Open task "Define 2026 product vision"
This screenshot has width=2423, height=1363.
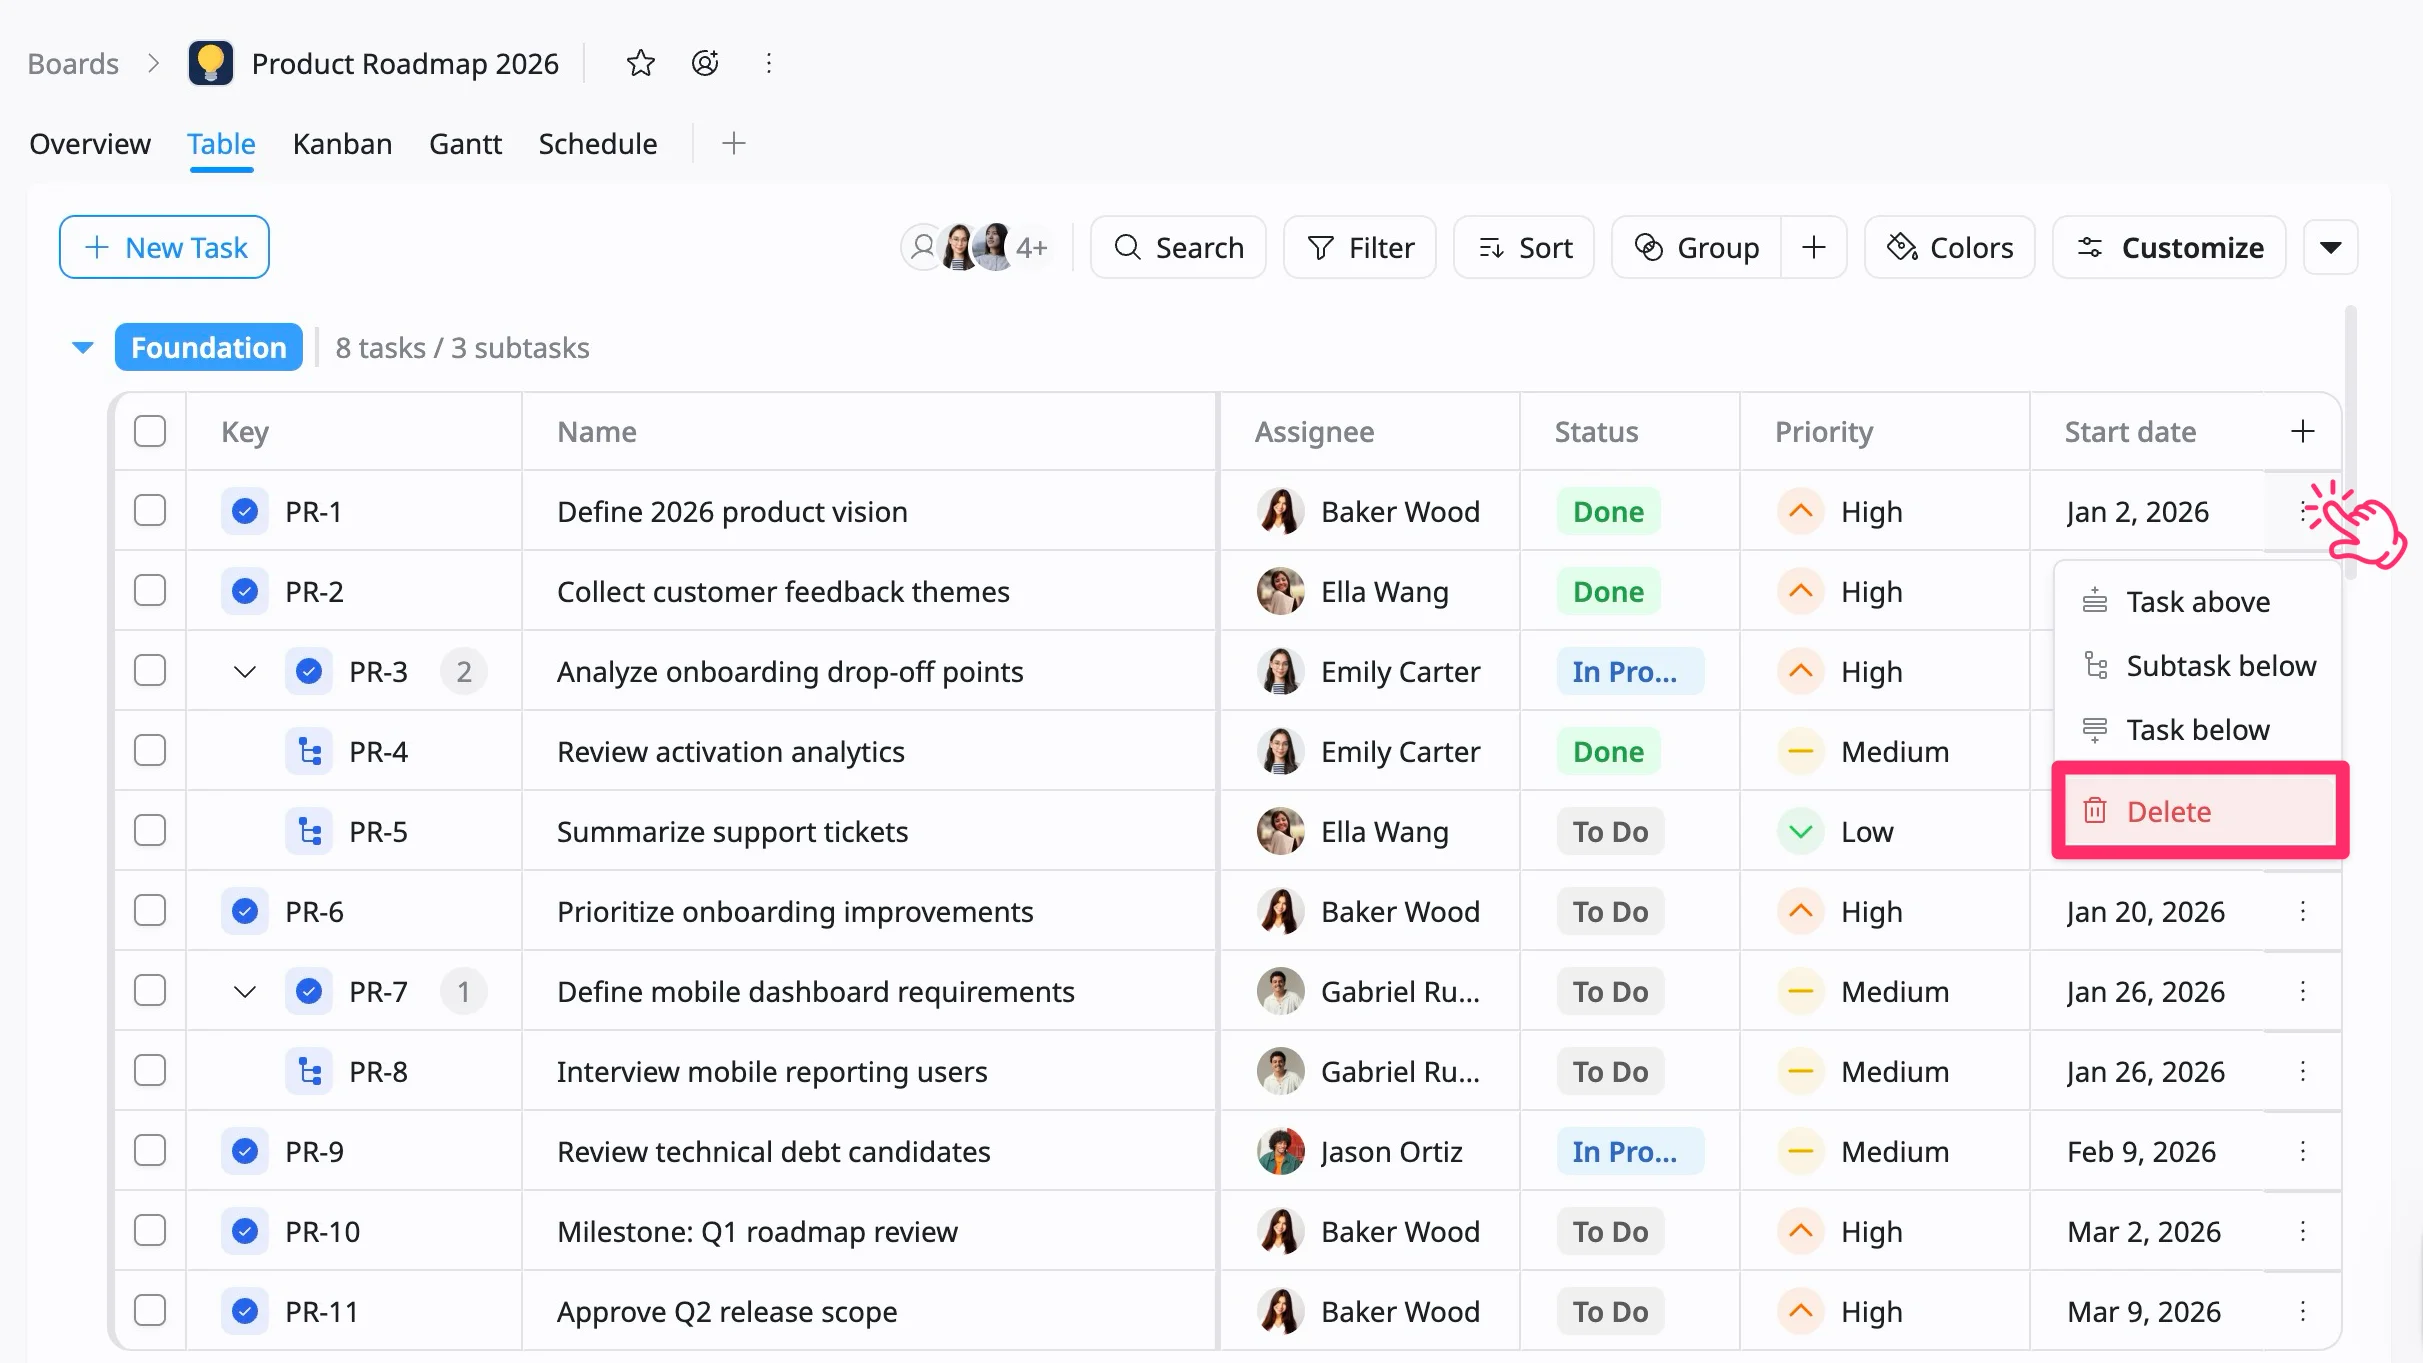[732, 511]
